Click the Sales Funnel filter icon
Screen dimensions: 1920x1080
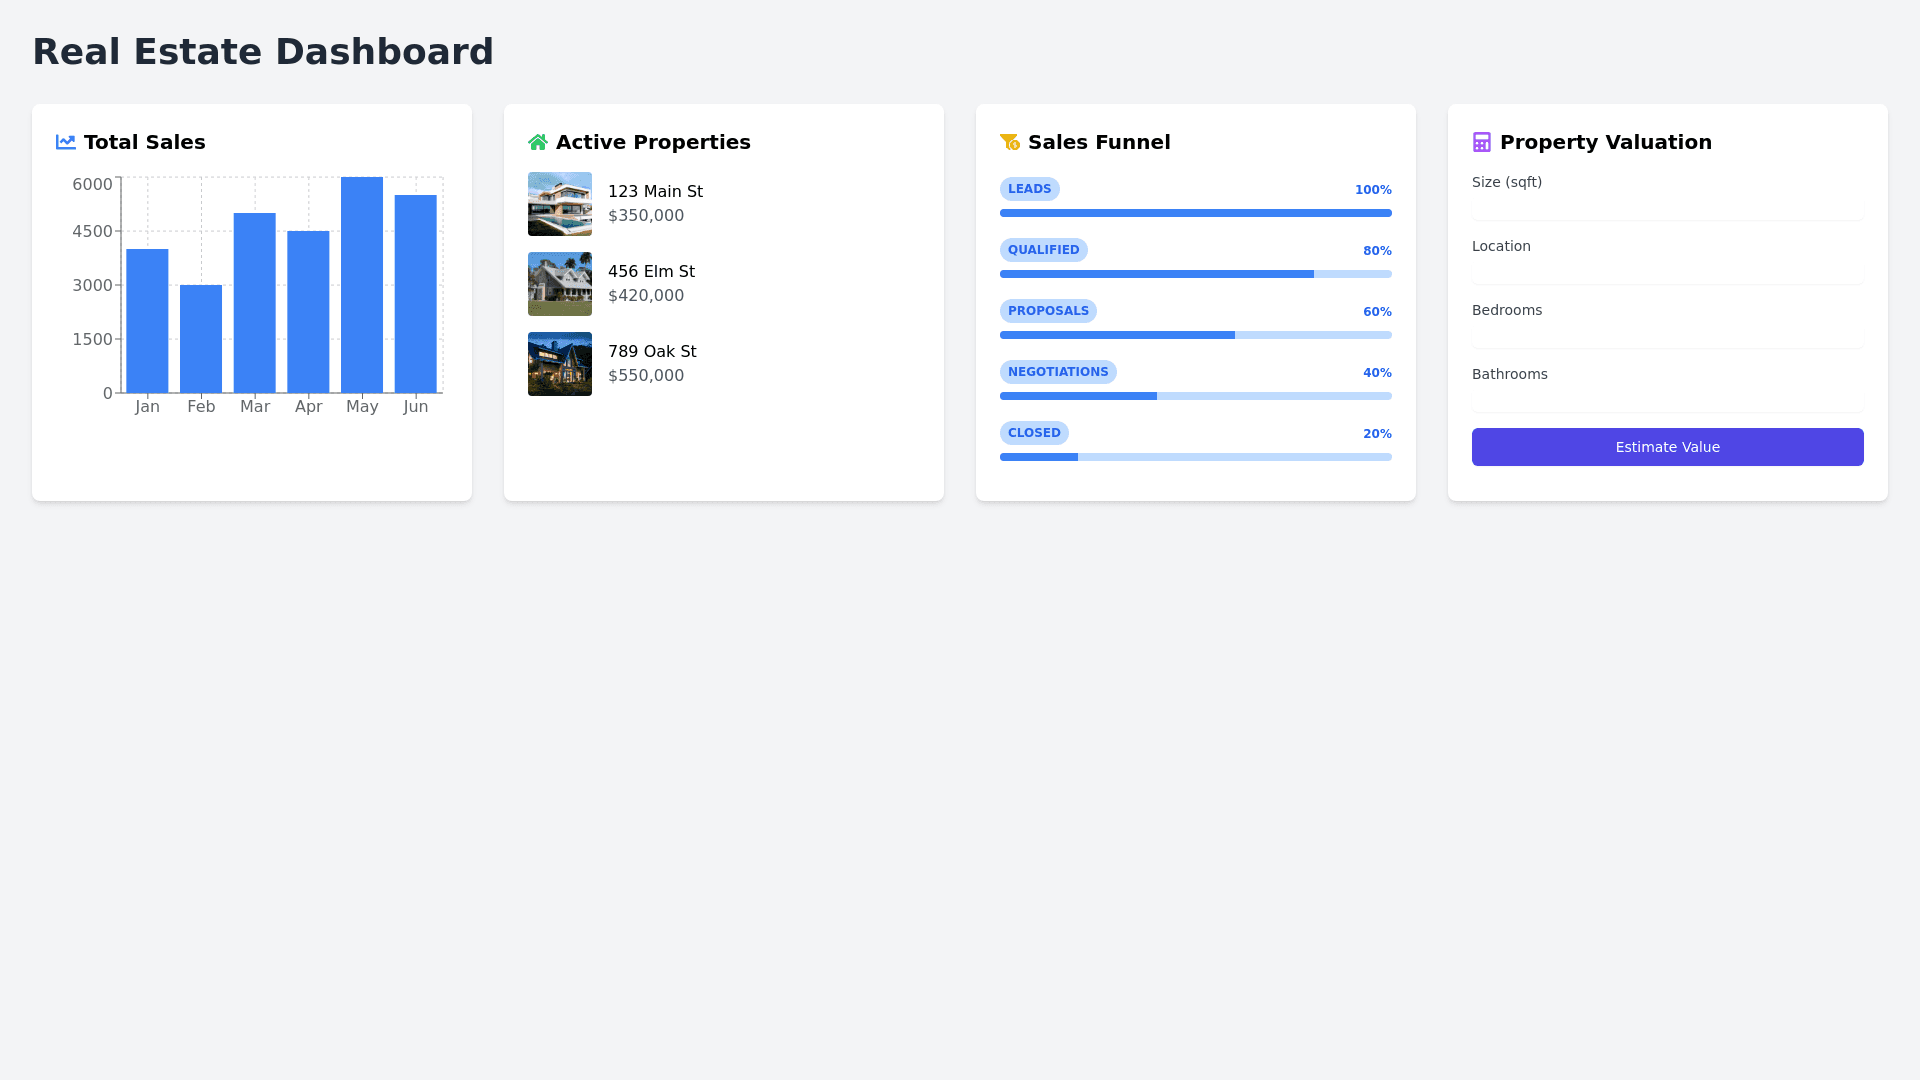click(1010, 142)
